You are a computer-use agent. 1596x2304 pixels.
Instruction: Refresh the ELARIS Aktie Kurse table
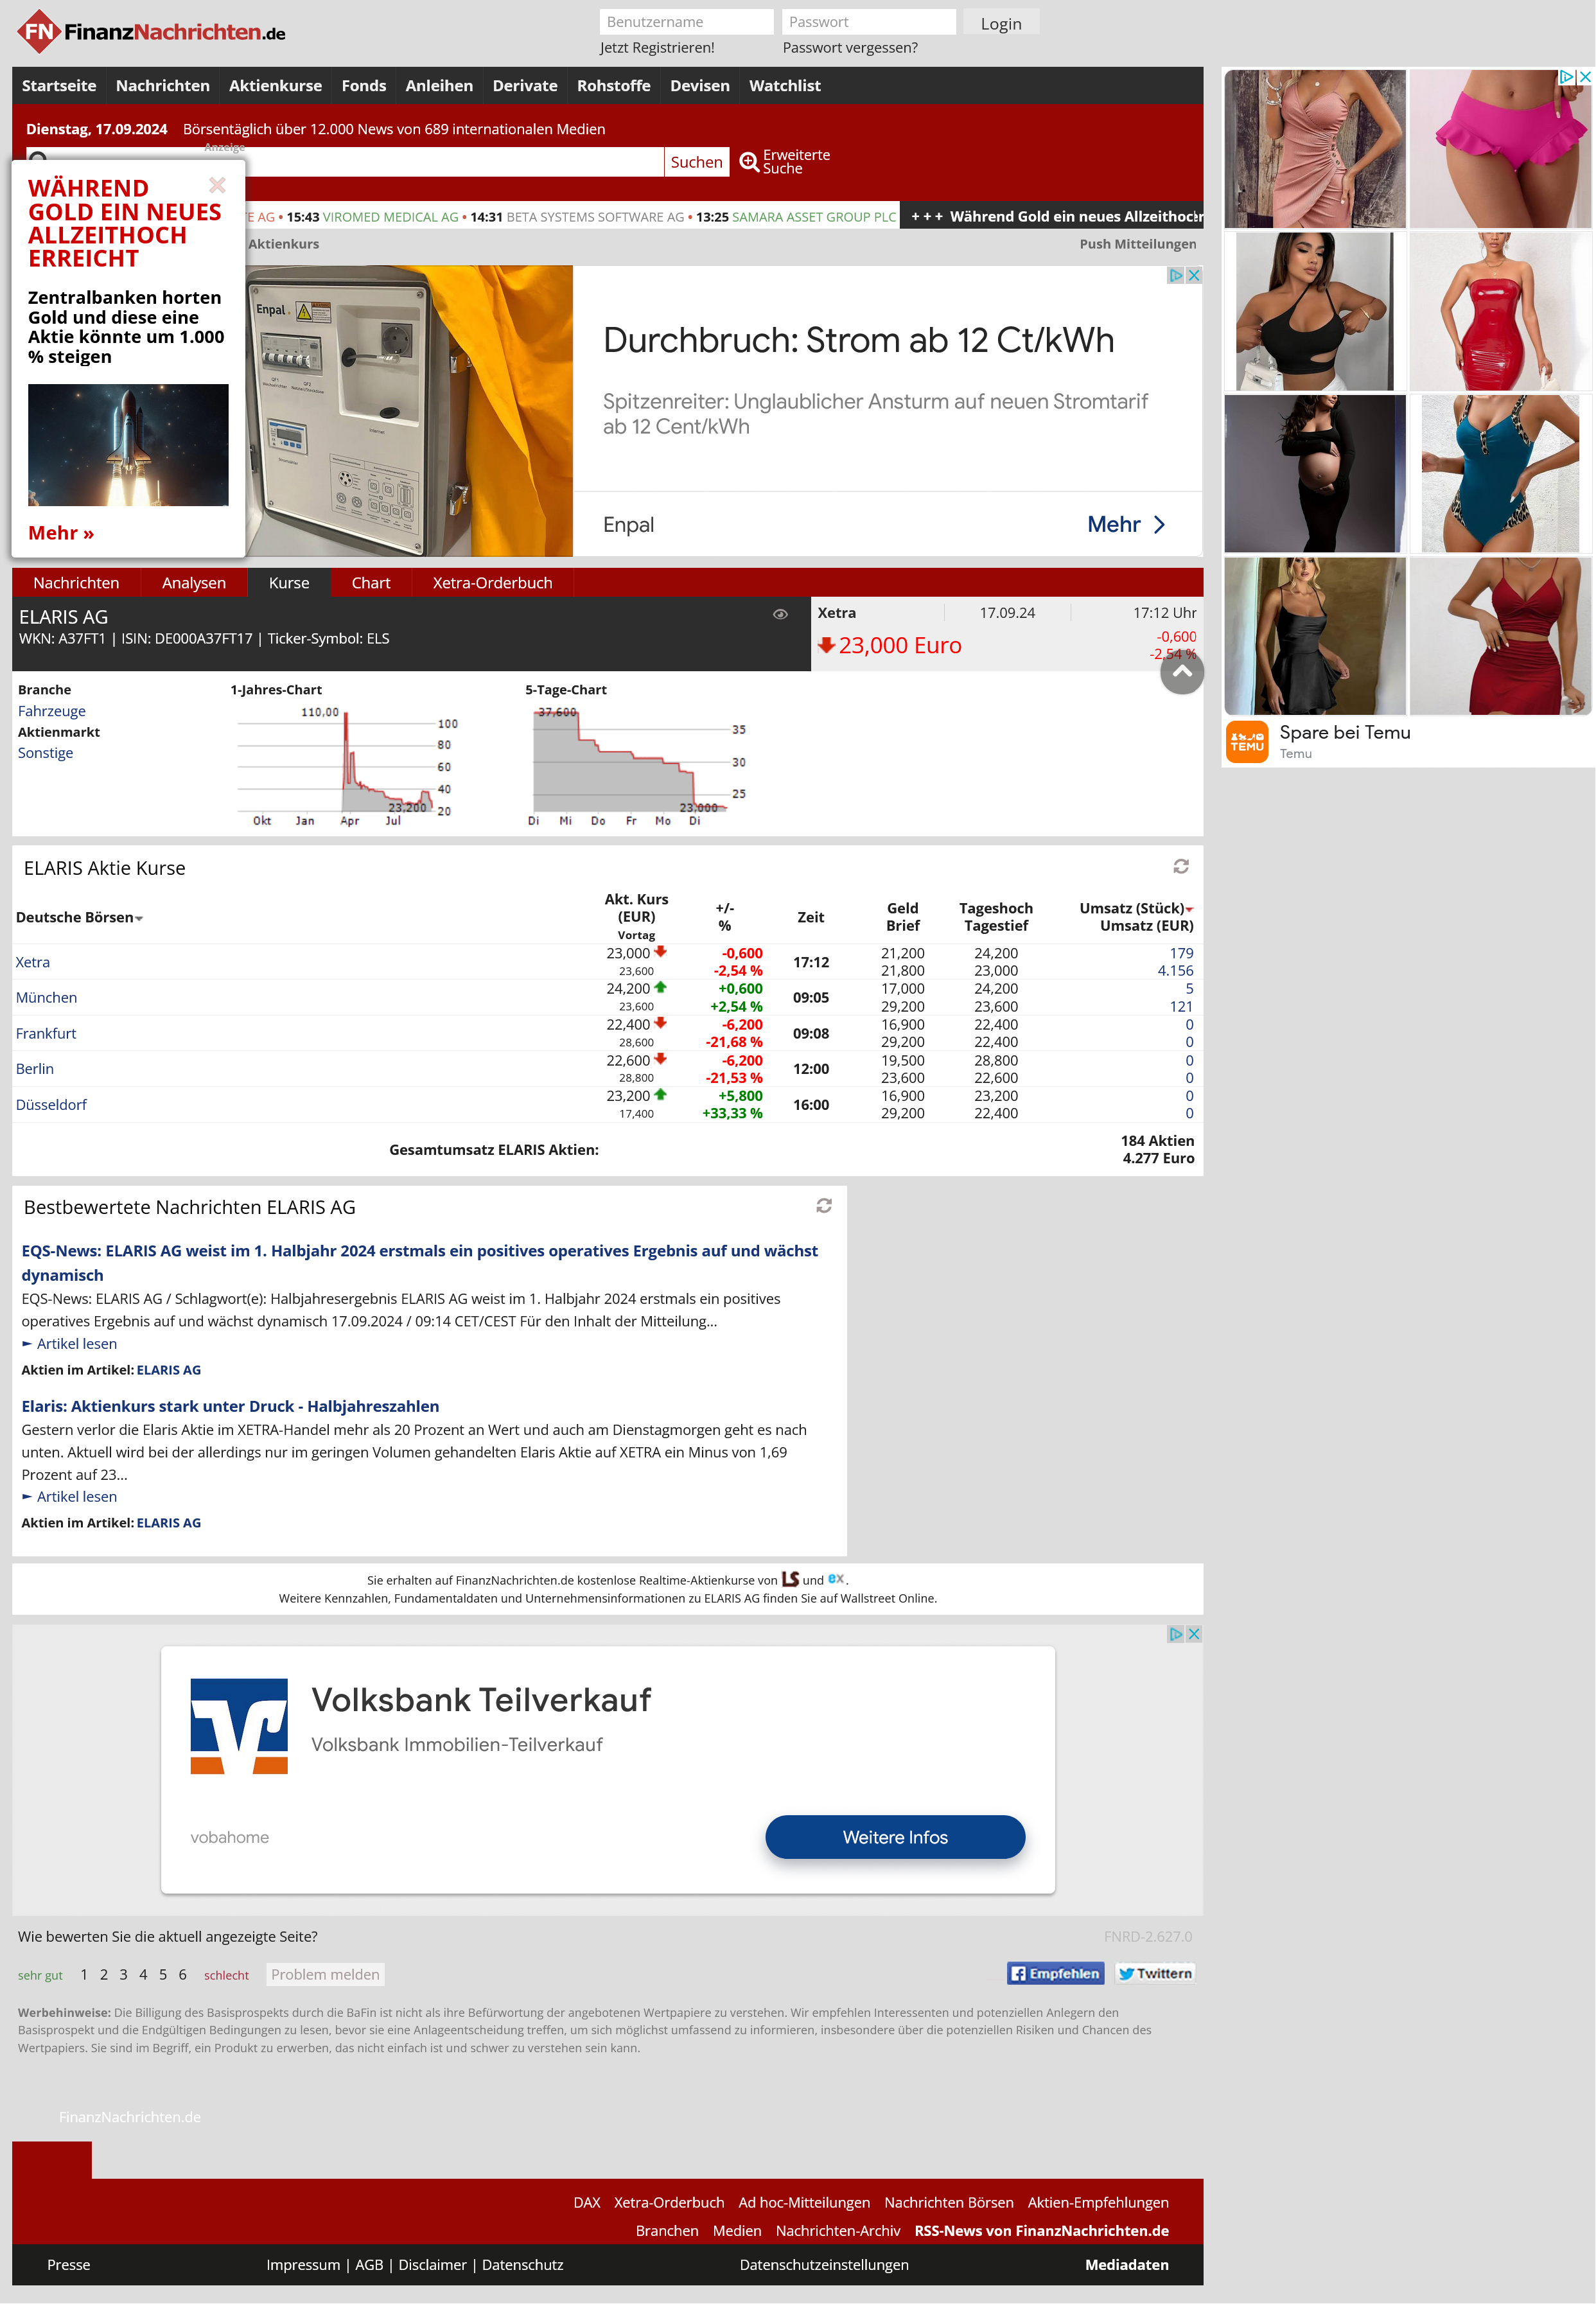pyautogui.click(x=1180, y=866)
